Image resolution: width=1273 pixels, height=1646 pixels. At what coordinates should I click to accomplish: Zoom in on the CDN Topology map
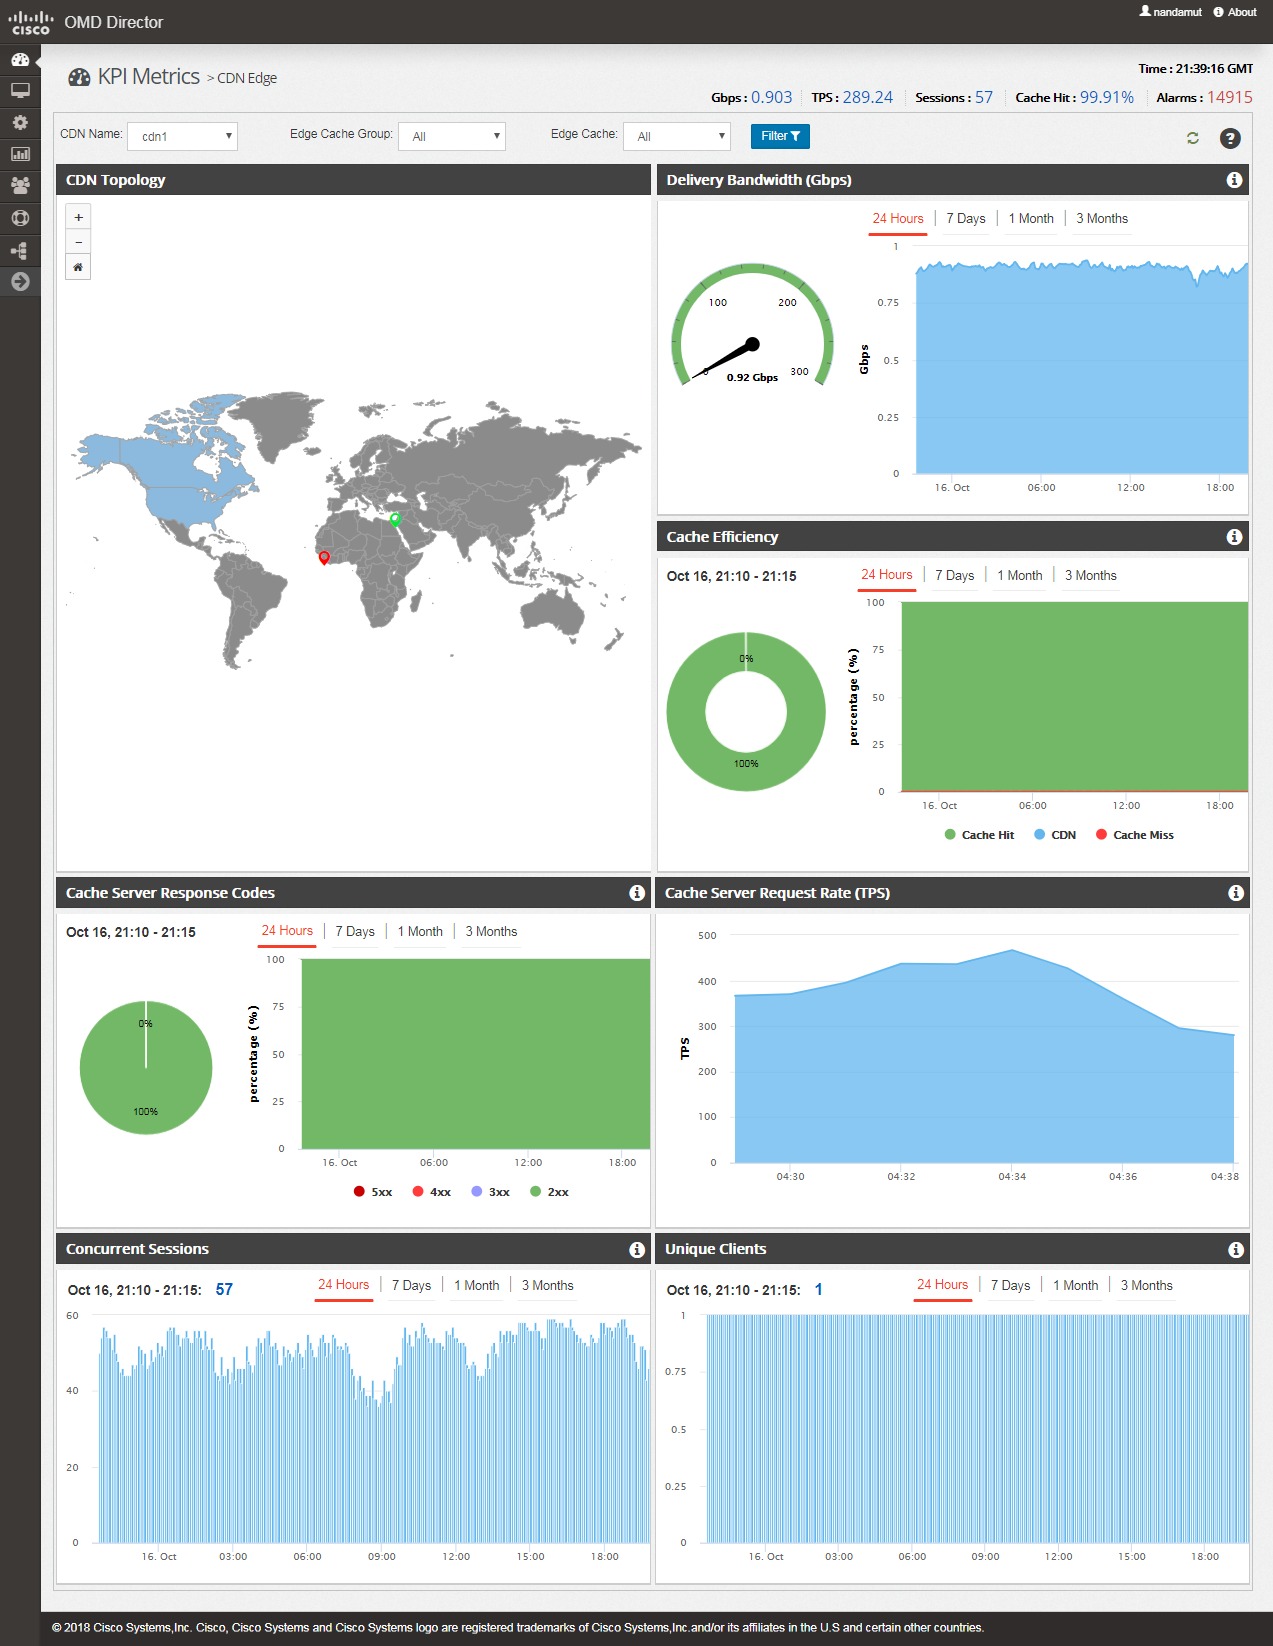78,217
